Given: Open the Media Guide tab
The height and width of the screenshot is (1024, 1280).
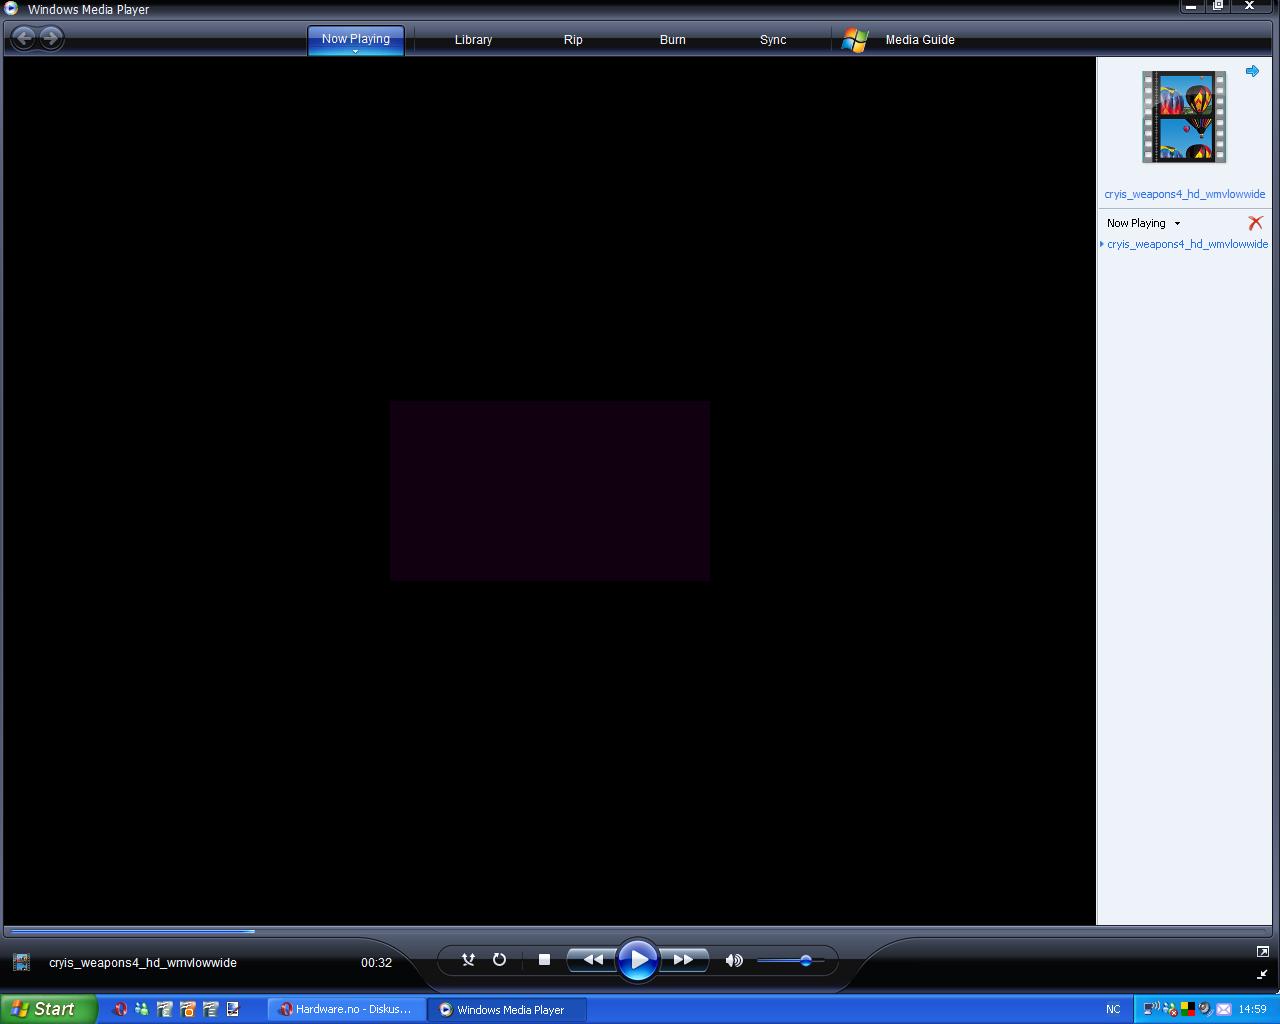Looking at the screenshot, I should click(920, 40).
